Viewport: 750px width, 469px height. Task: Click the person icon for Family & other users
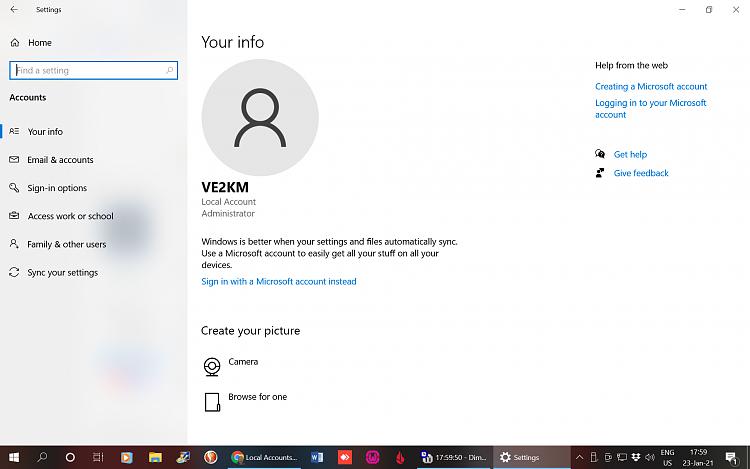(x=14, y=244)
